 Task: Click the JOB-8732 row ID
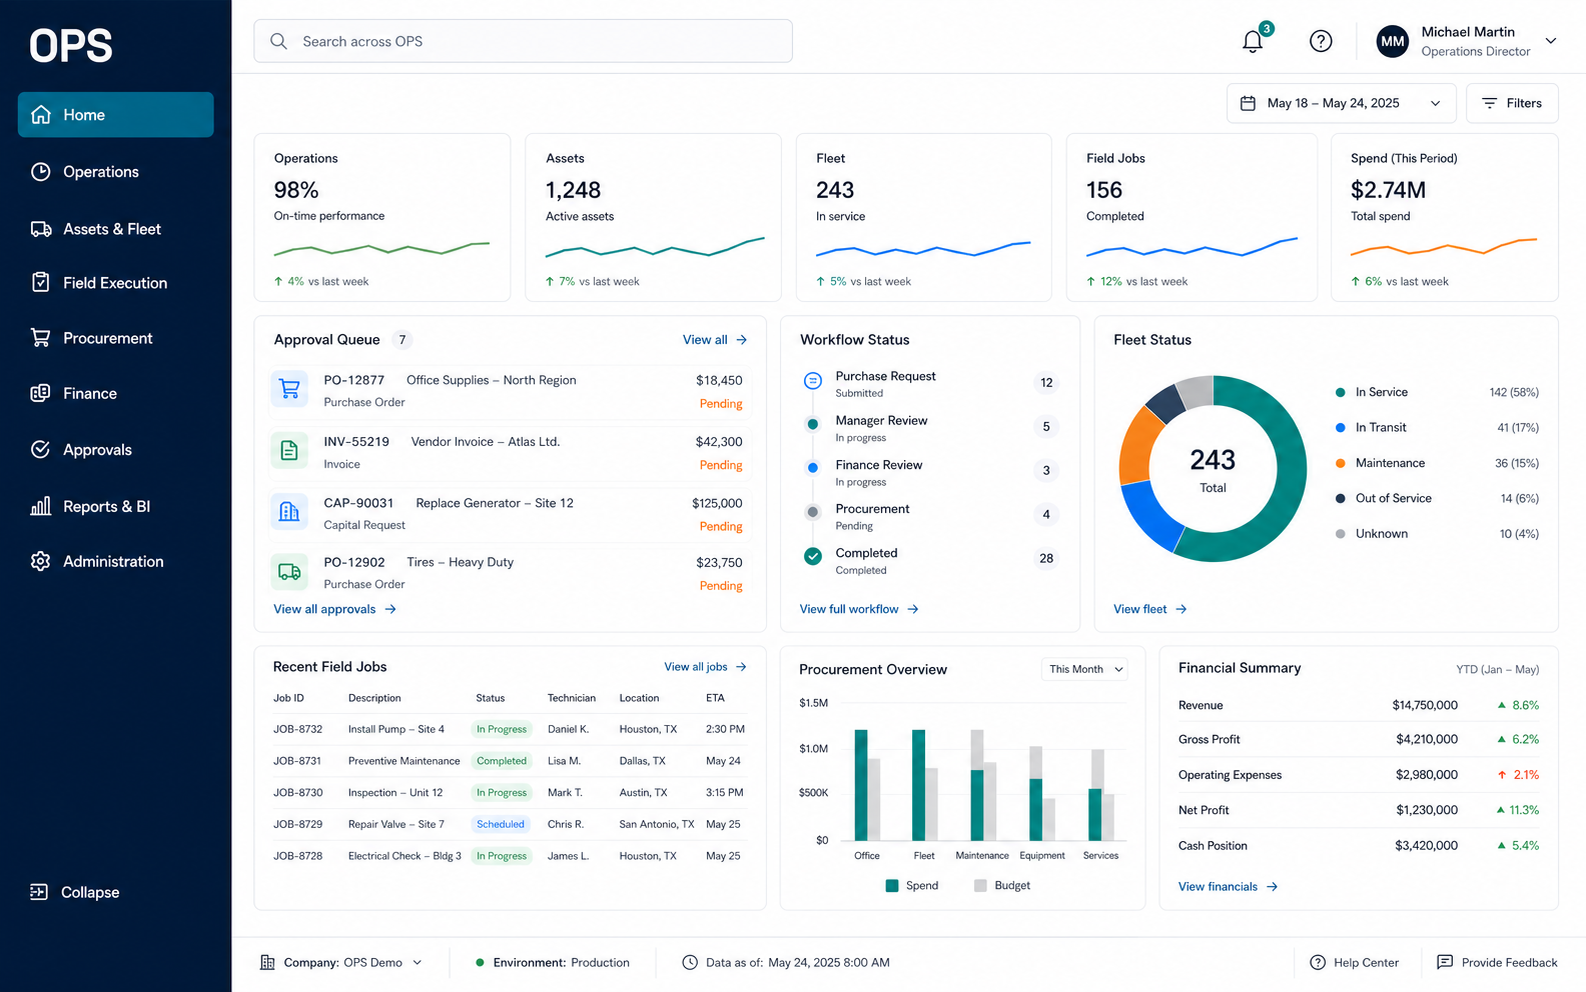pyautogui.click(x=298, y=729)
